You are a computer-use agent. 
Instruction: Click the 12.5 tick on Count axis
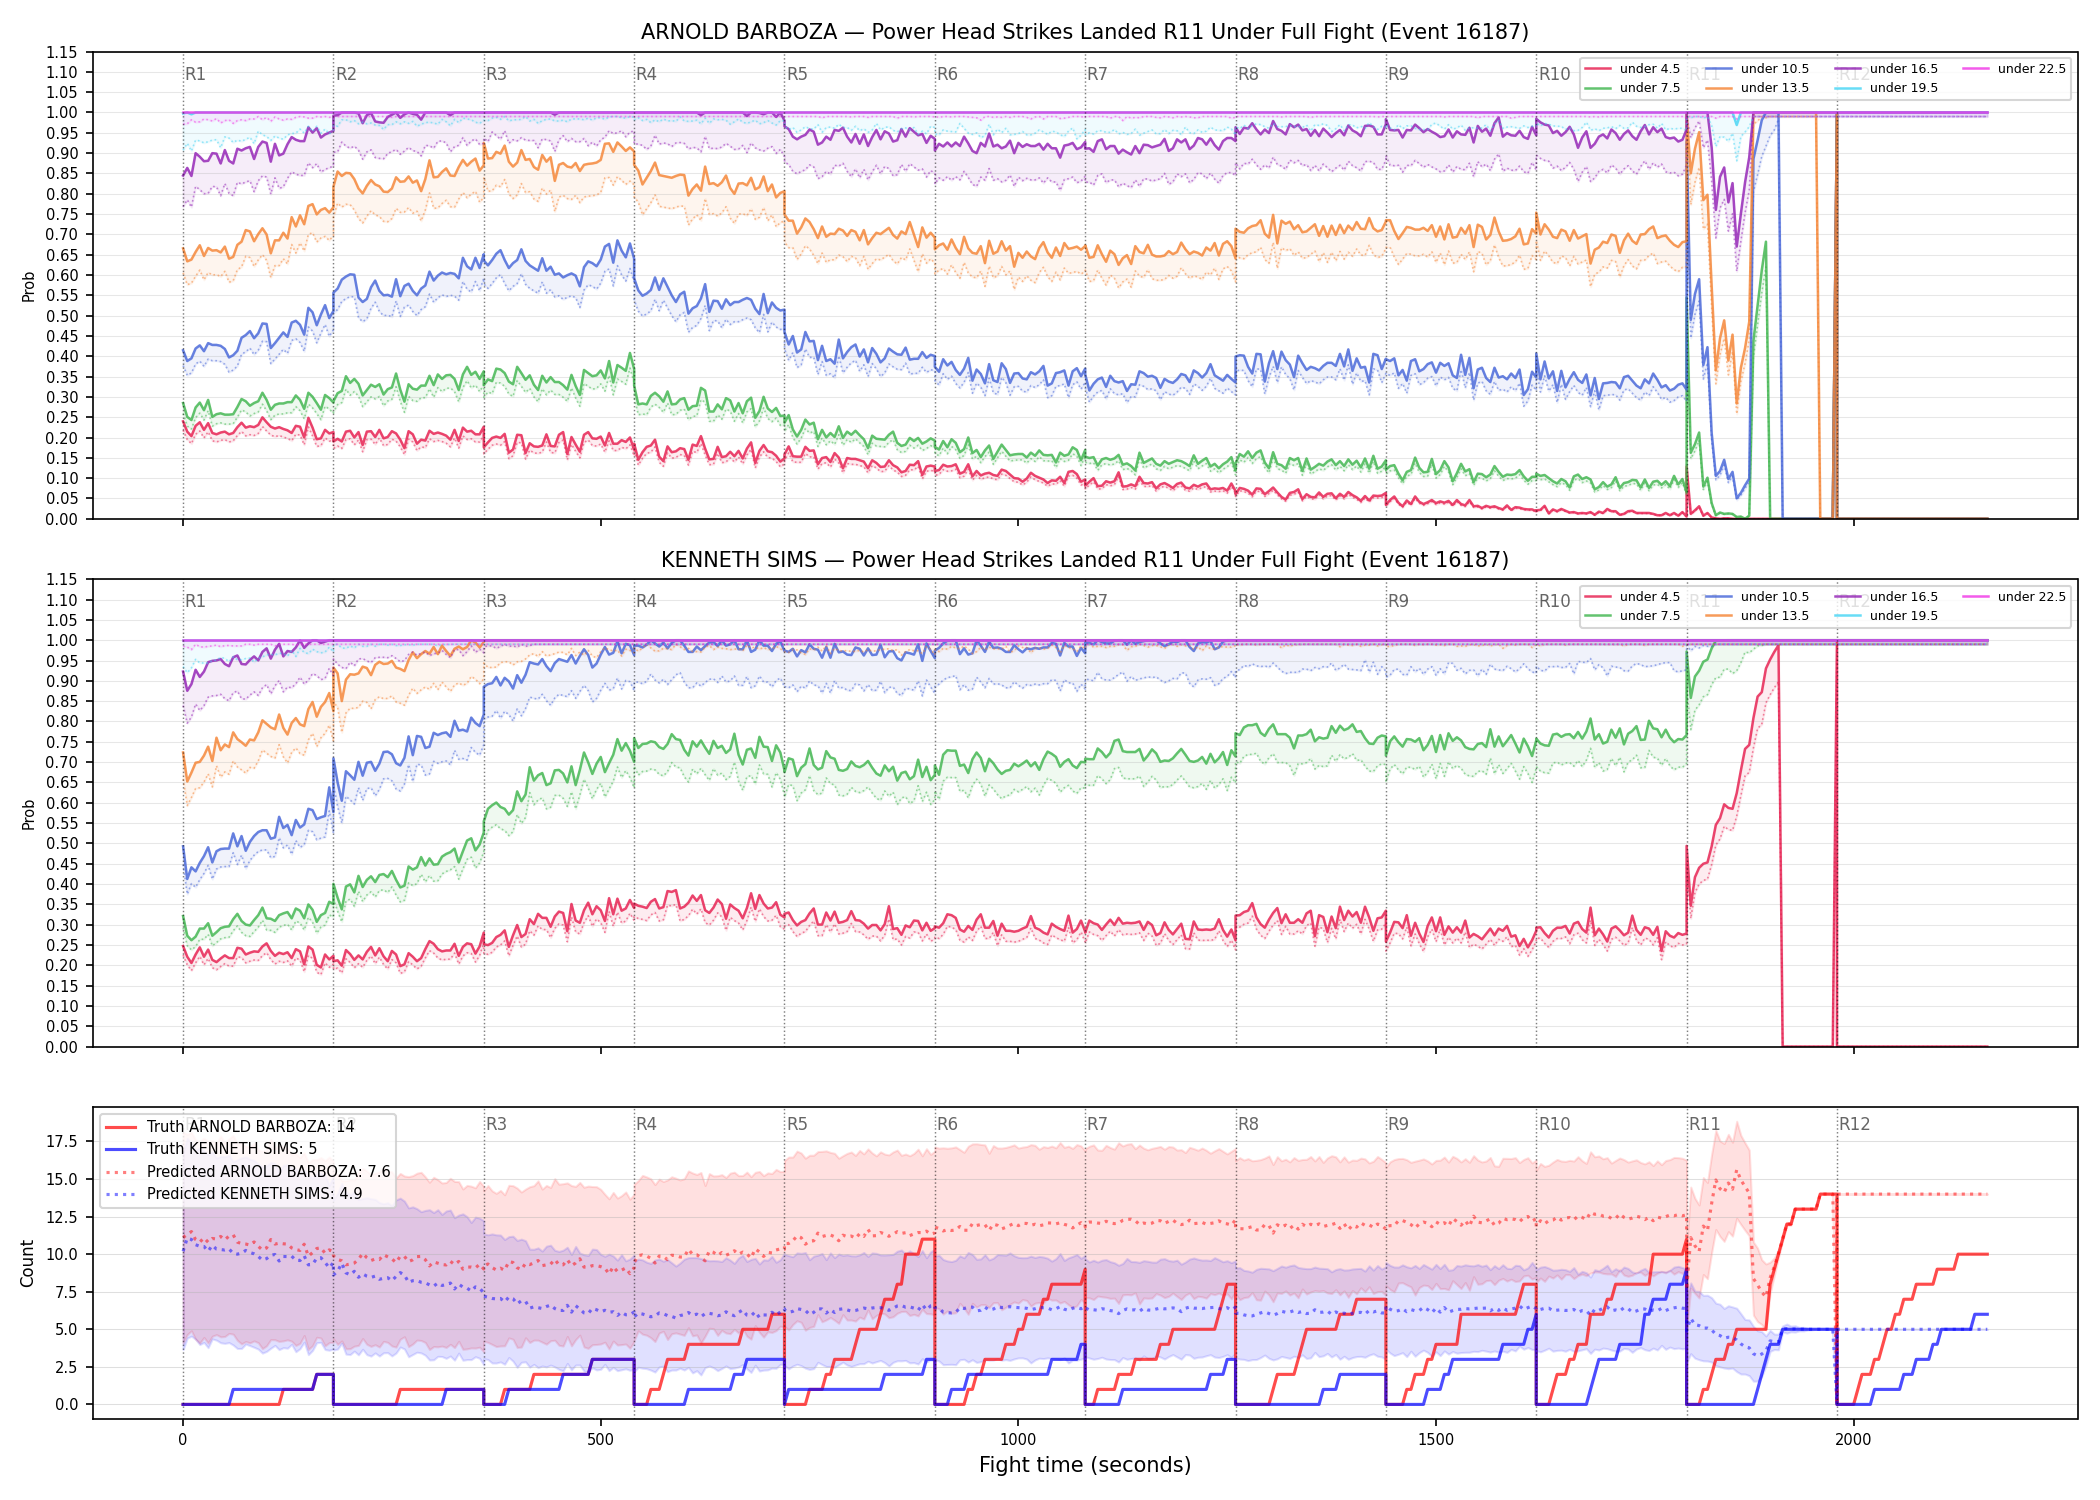(63, 1217)
